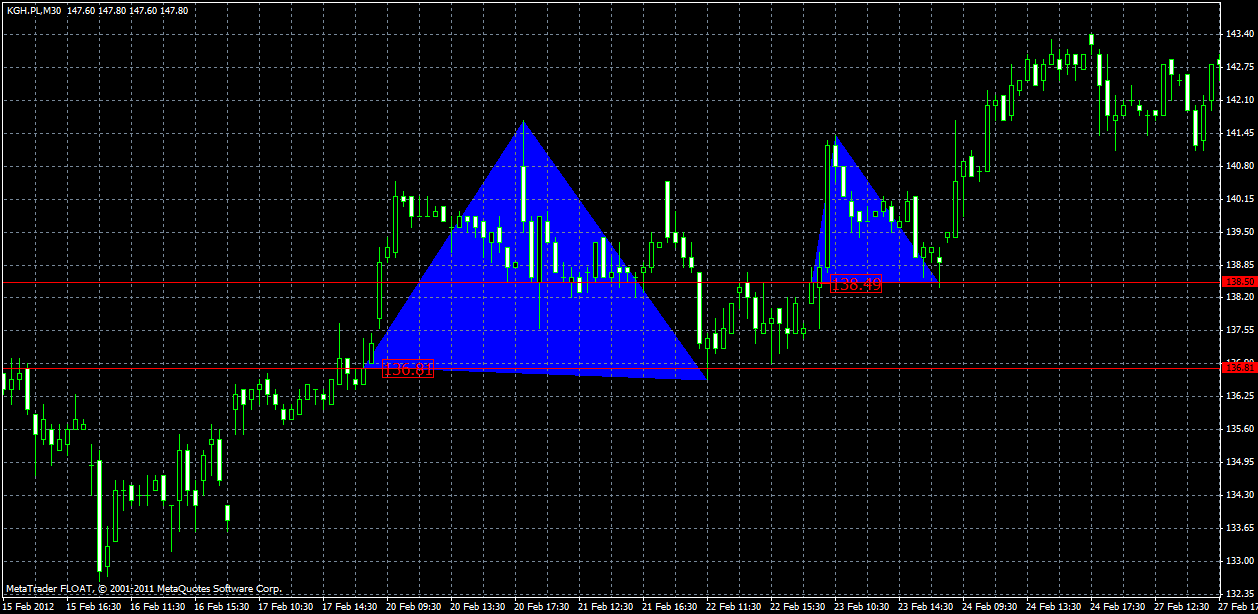Click the 20 Feb 13:30 time label
The width and height of the screenshot is (1258, 614).
[478, 607]
